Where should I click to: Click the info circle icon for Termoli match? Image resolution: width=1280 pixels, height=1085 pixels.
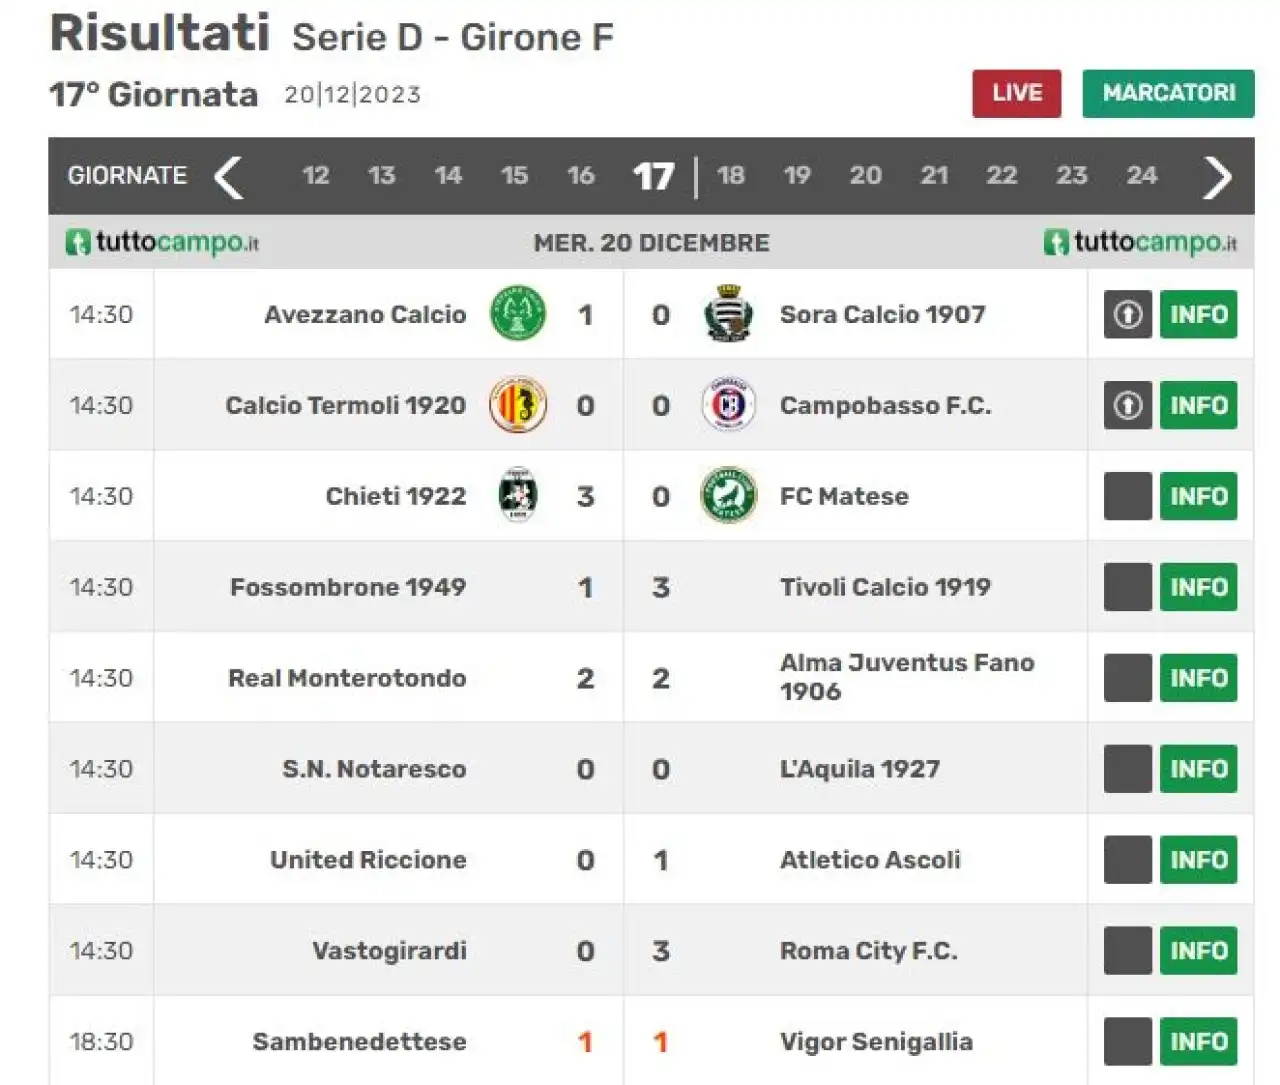click(x=1128, y=405)
